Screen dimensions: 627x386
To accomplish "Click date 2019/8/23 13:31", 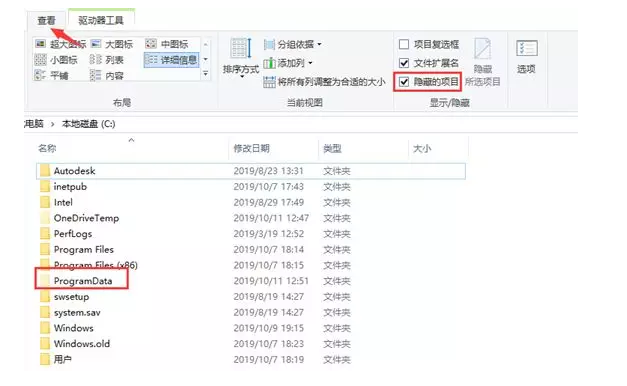I will click(x=268, y=171).
